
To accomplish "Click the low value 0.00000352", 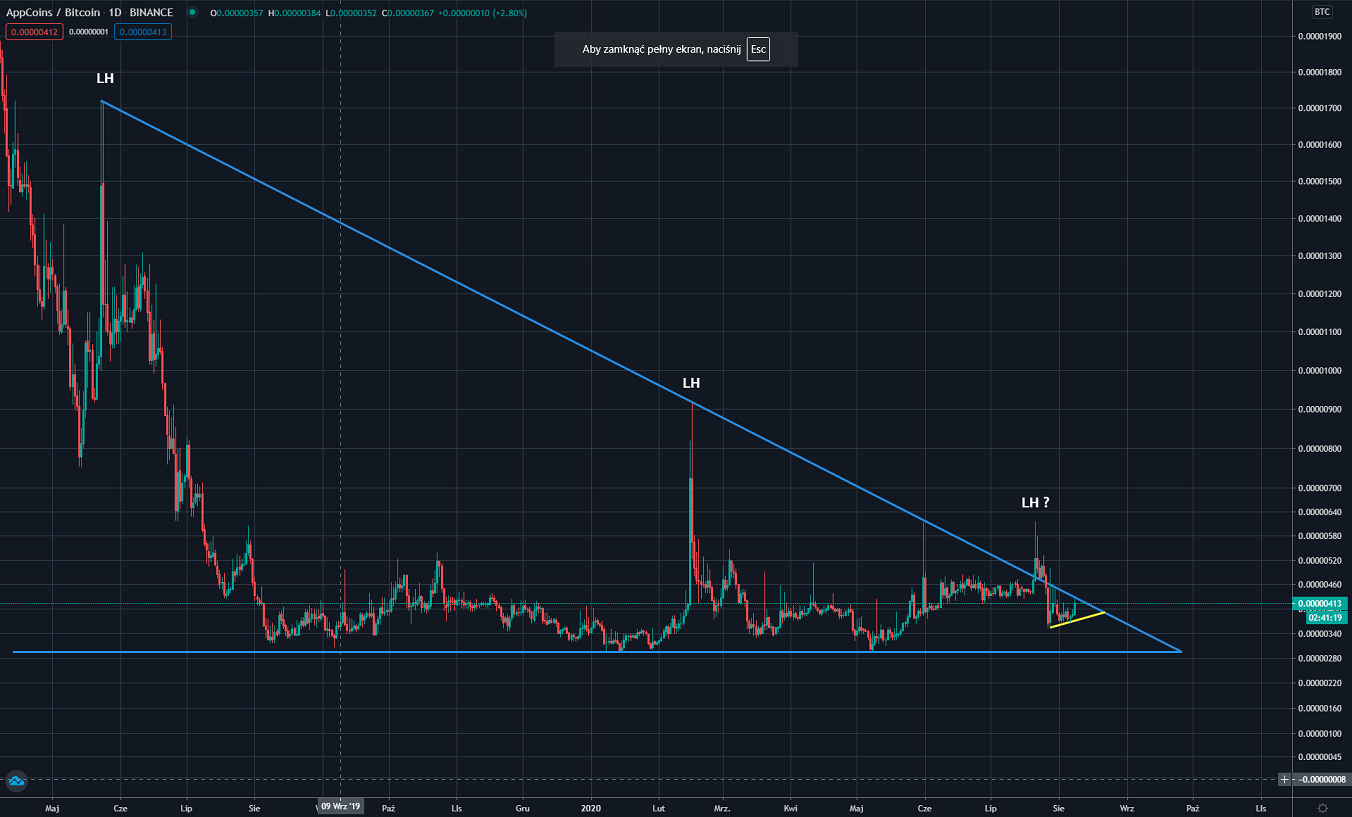I will pos(353,12).
